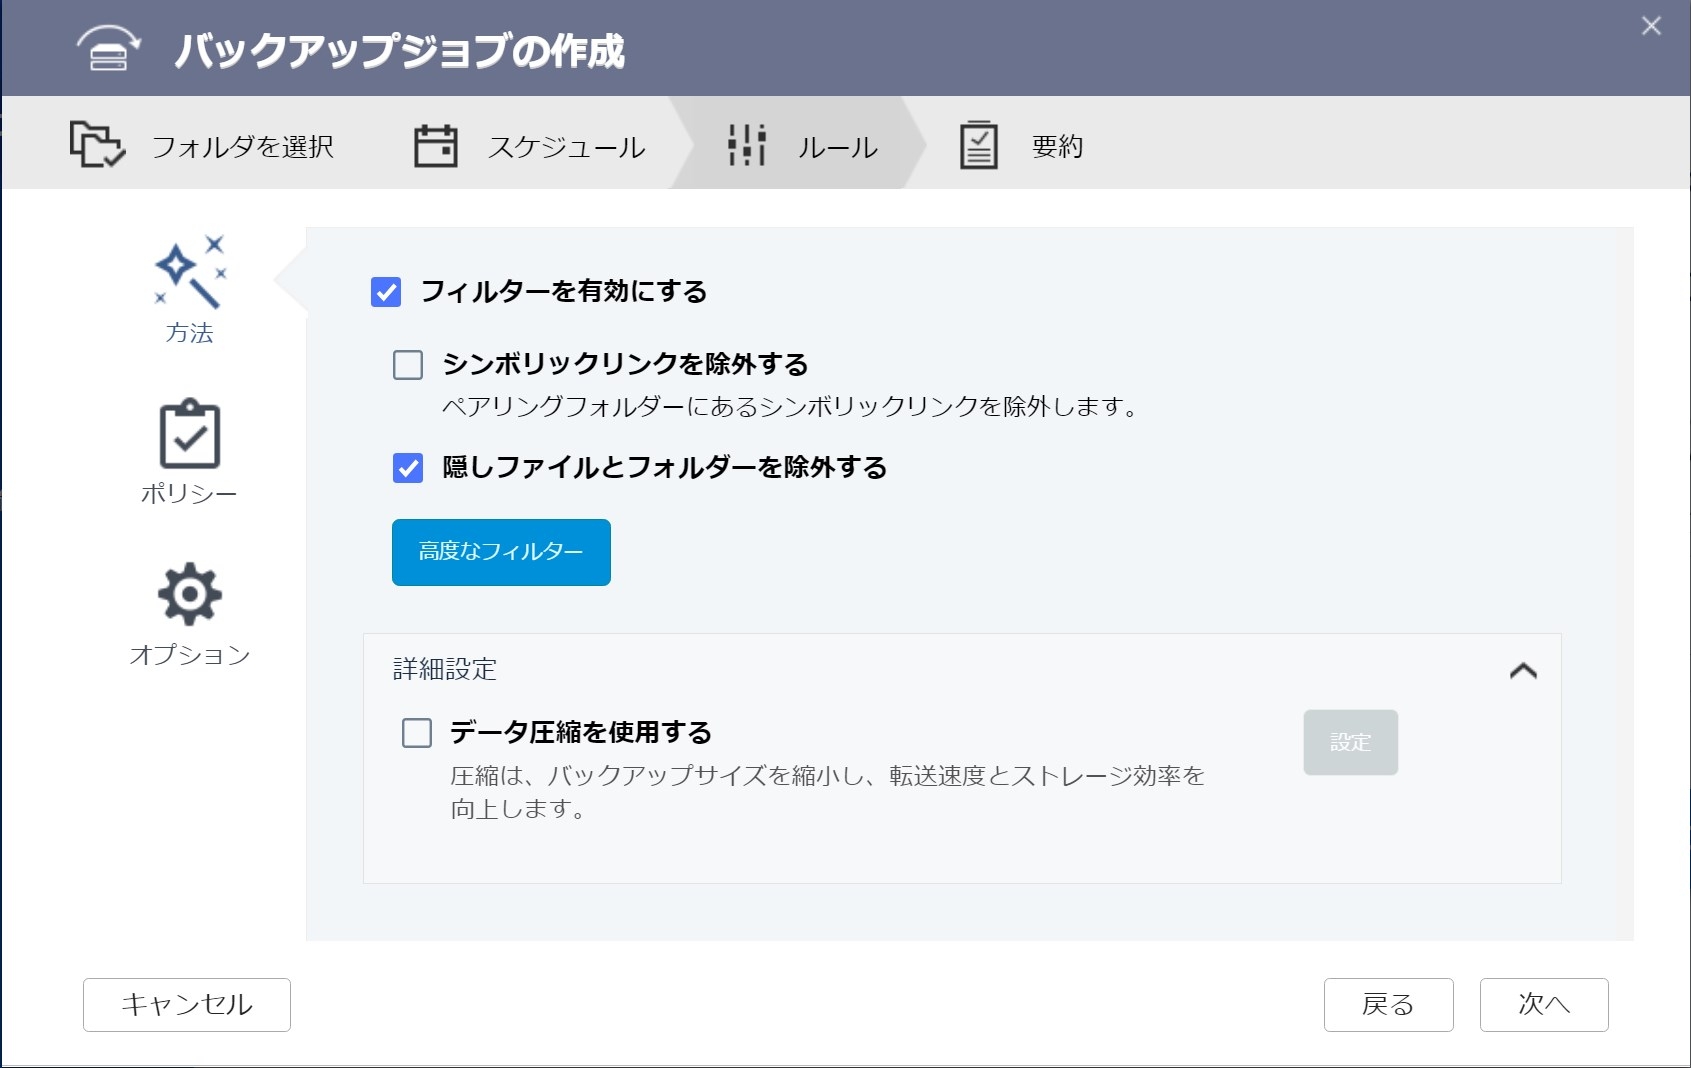Click the rules sliders icon

pos(746,146)
